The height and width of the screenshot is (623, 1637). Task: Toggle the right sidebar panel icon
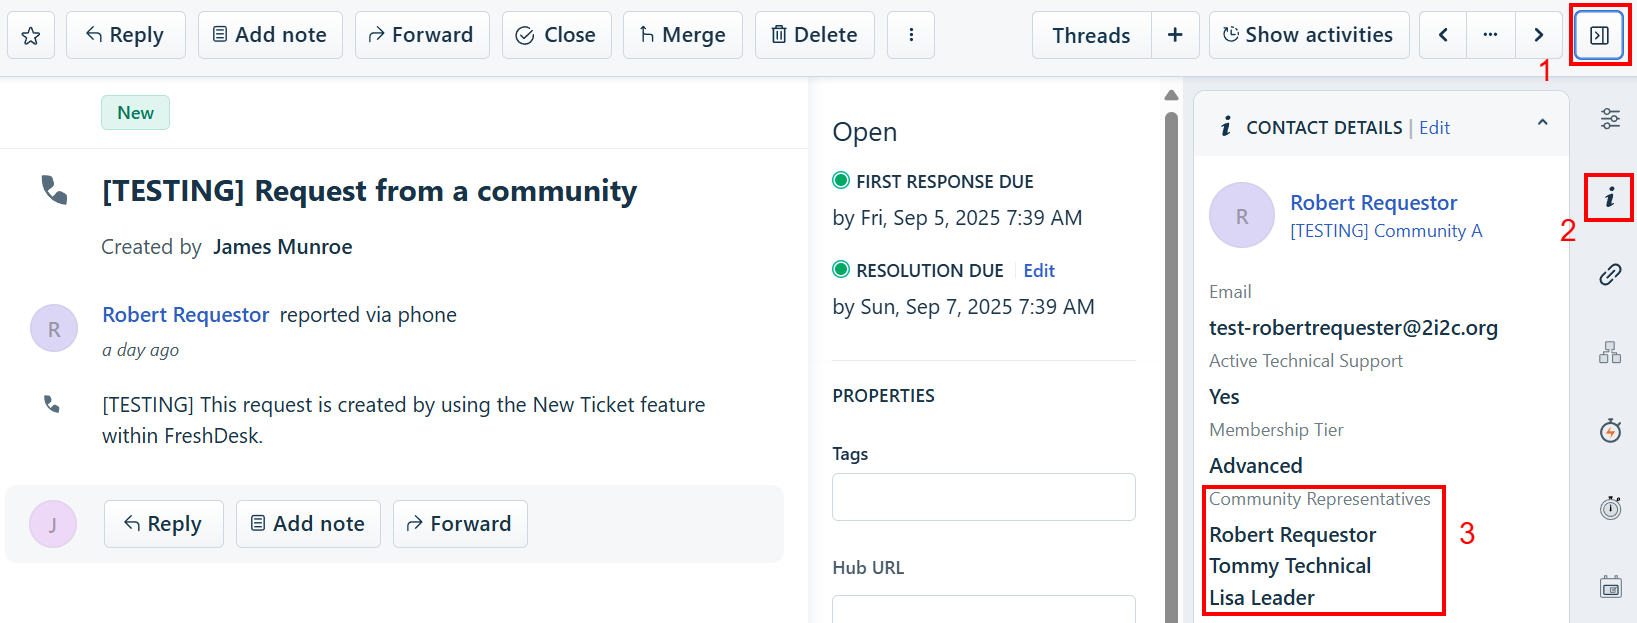(1599, 36)
